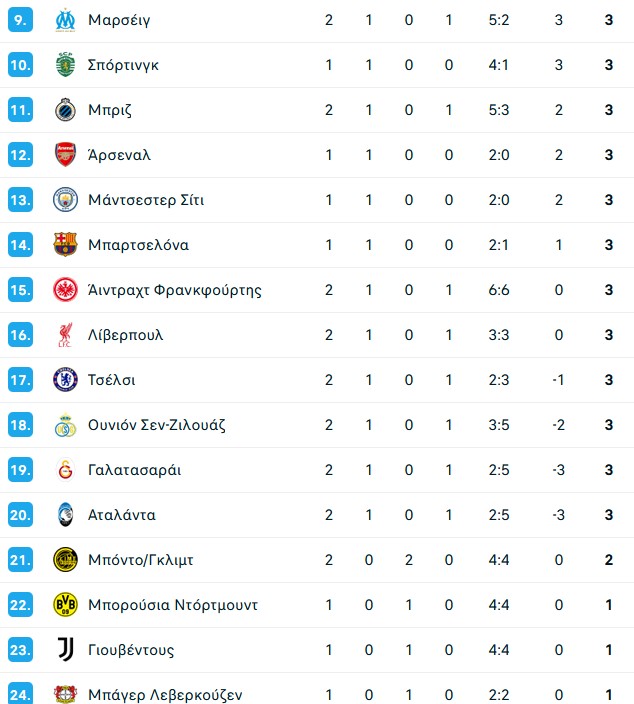Click the Arsenal crest icon
Image resolution: width=634 pixels, height=704 pixels.
tap(65, 155)
